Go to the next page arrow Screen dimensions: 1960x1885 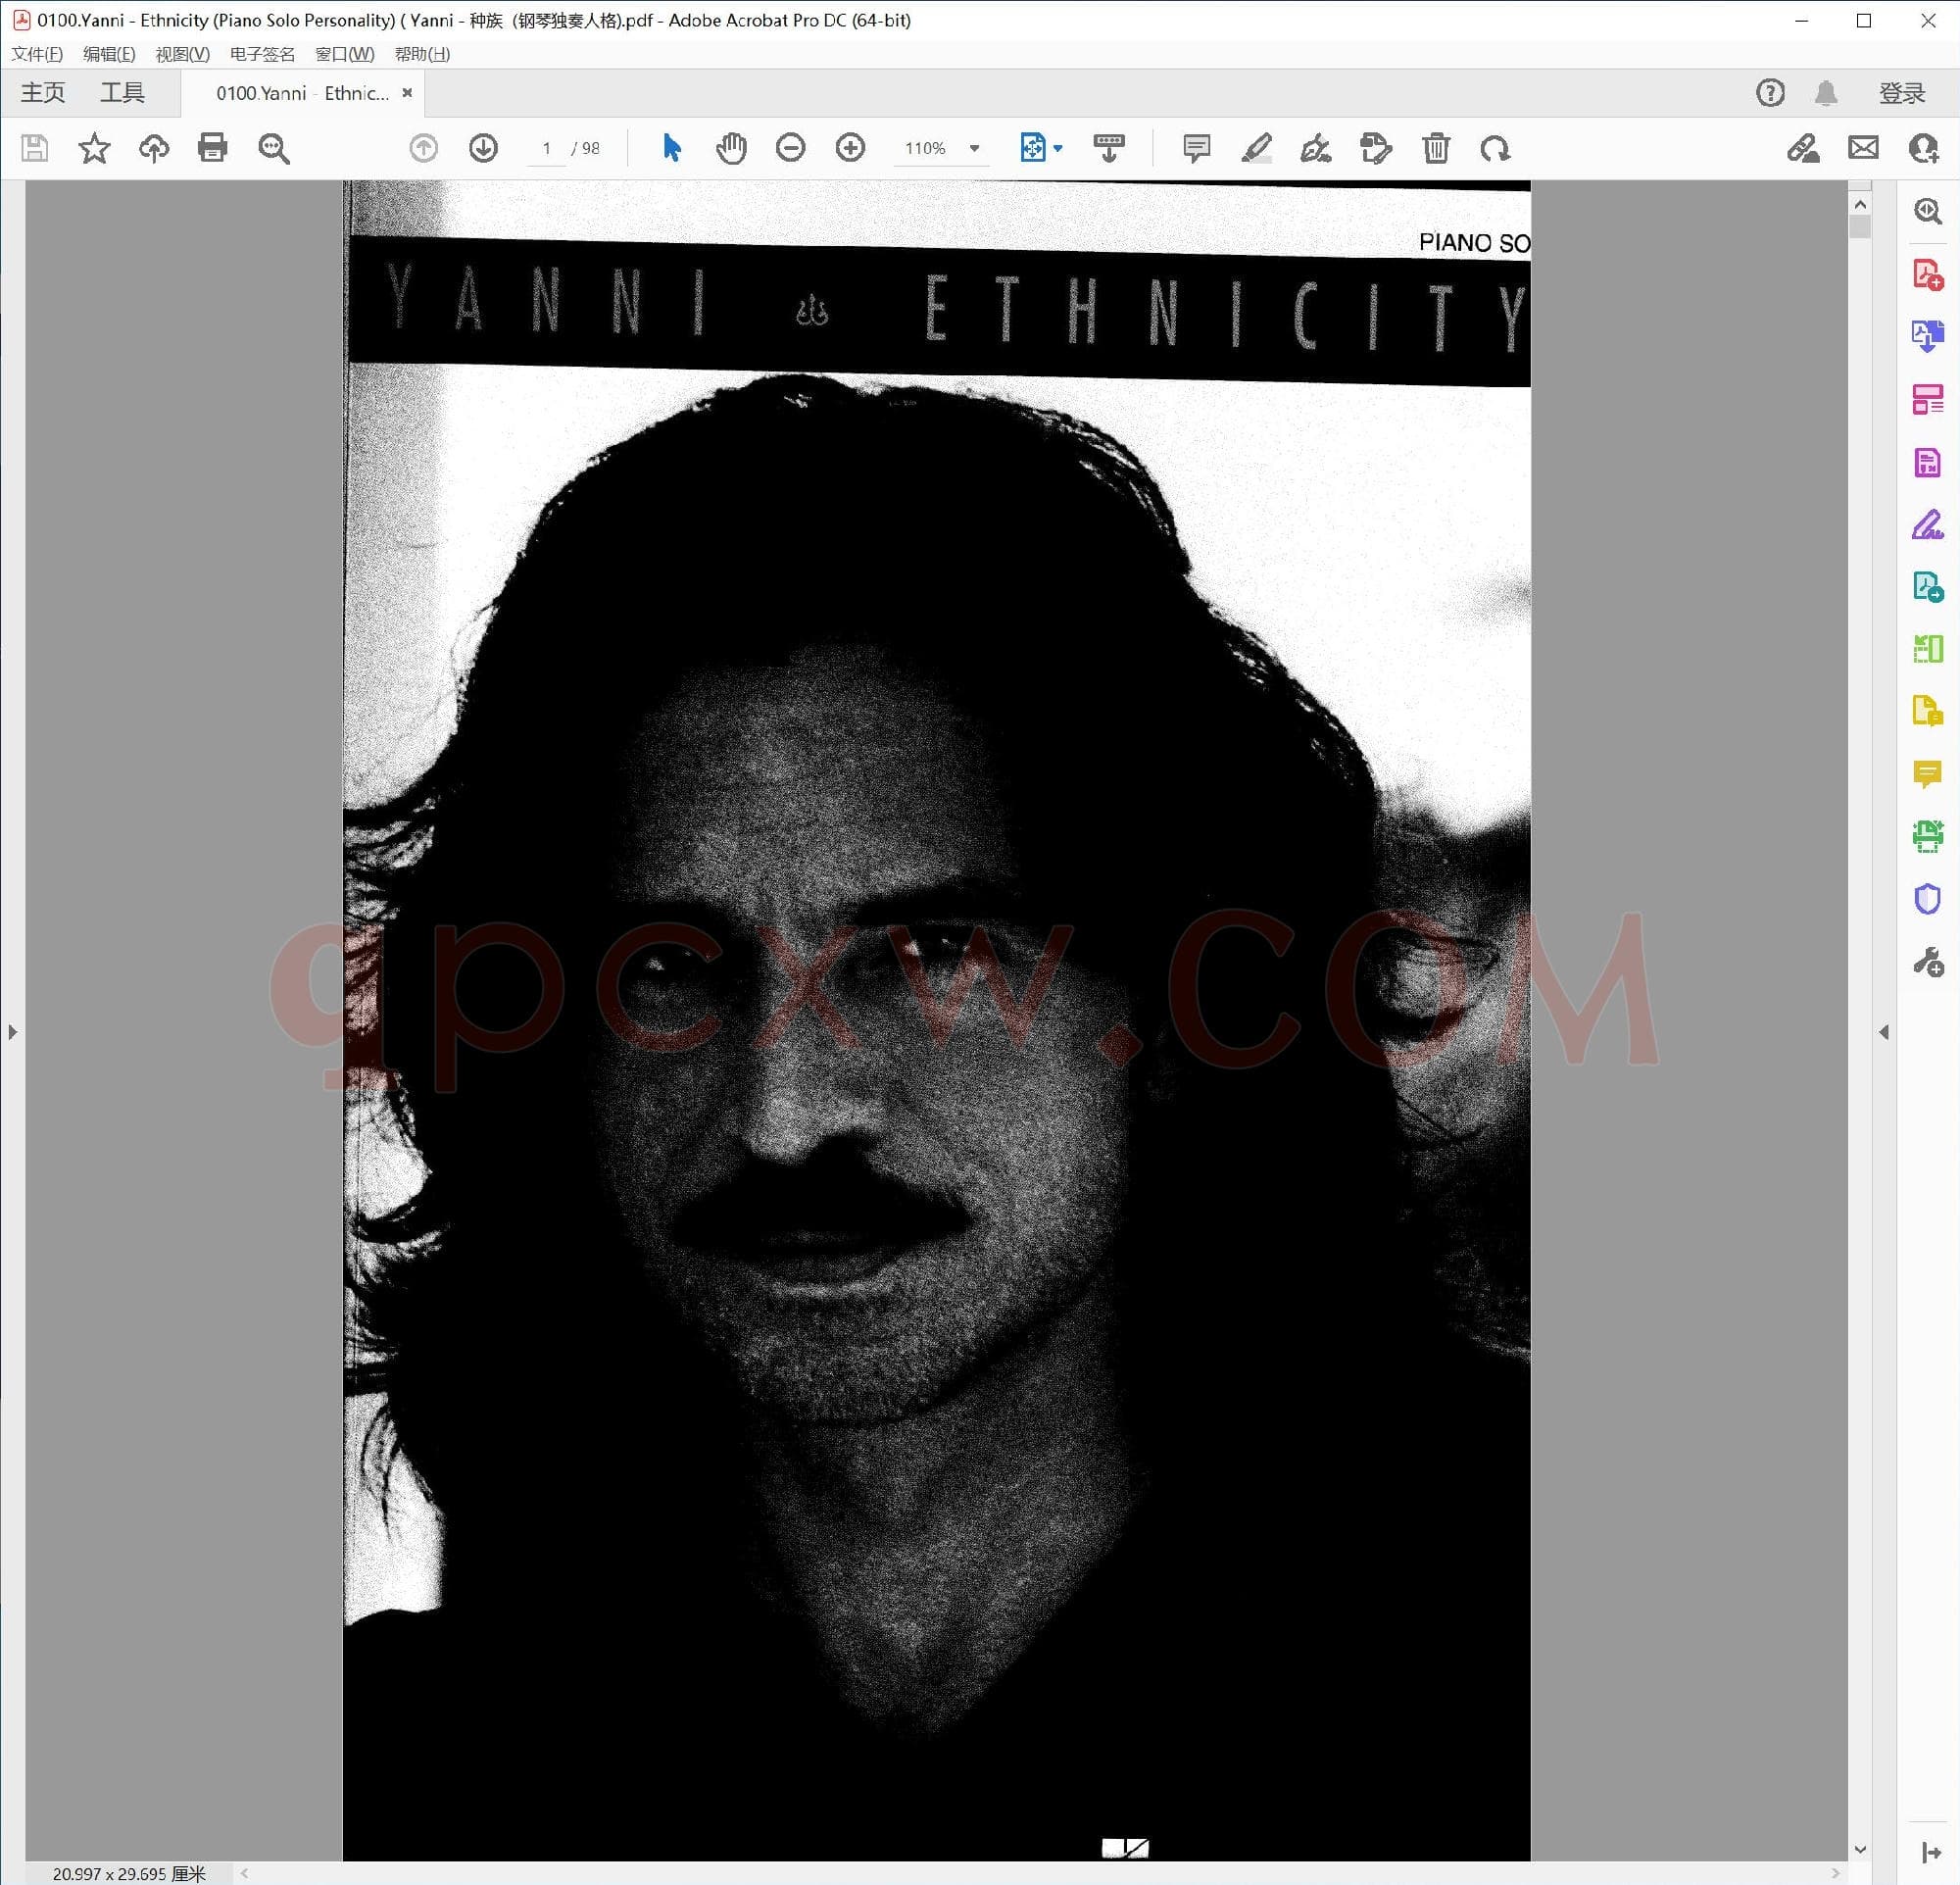click(483, 148)
